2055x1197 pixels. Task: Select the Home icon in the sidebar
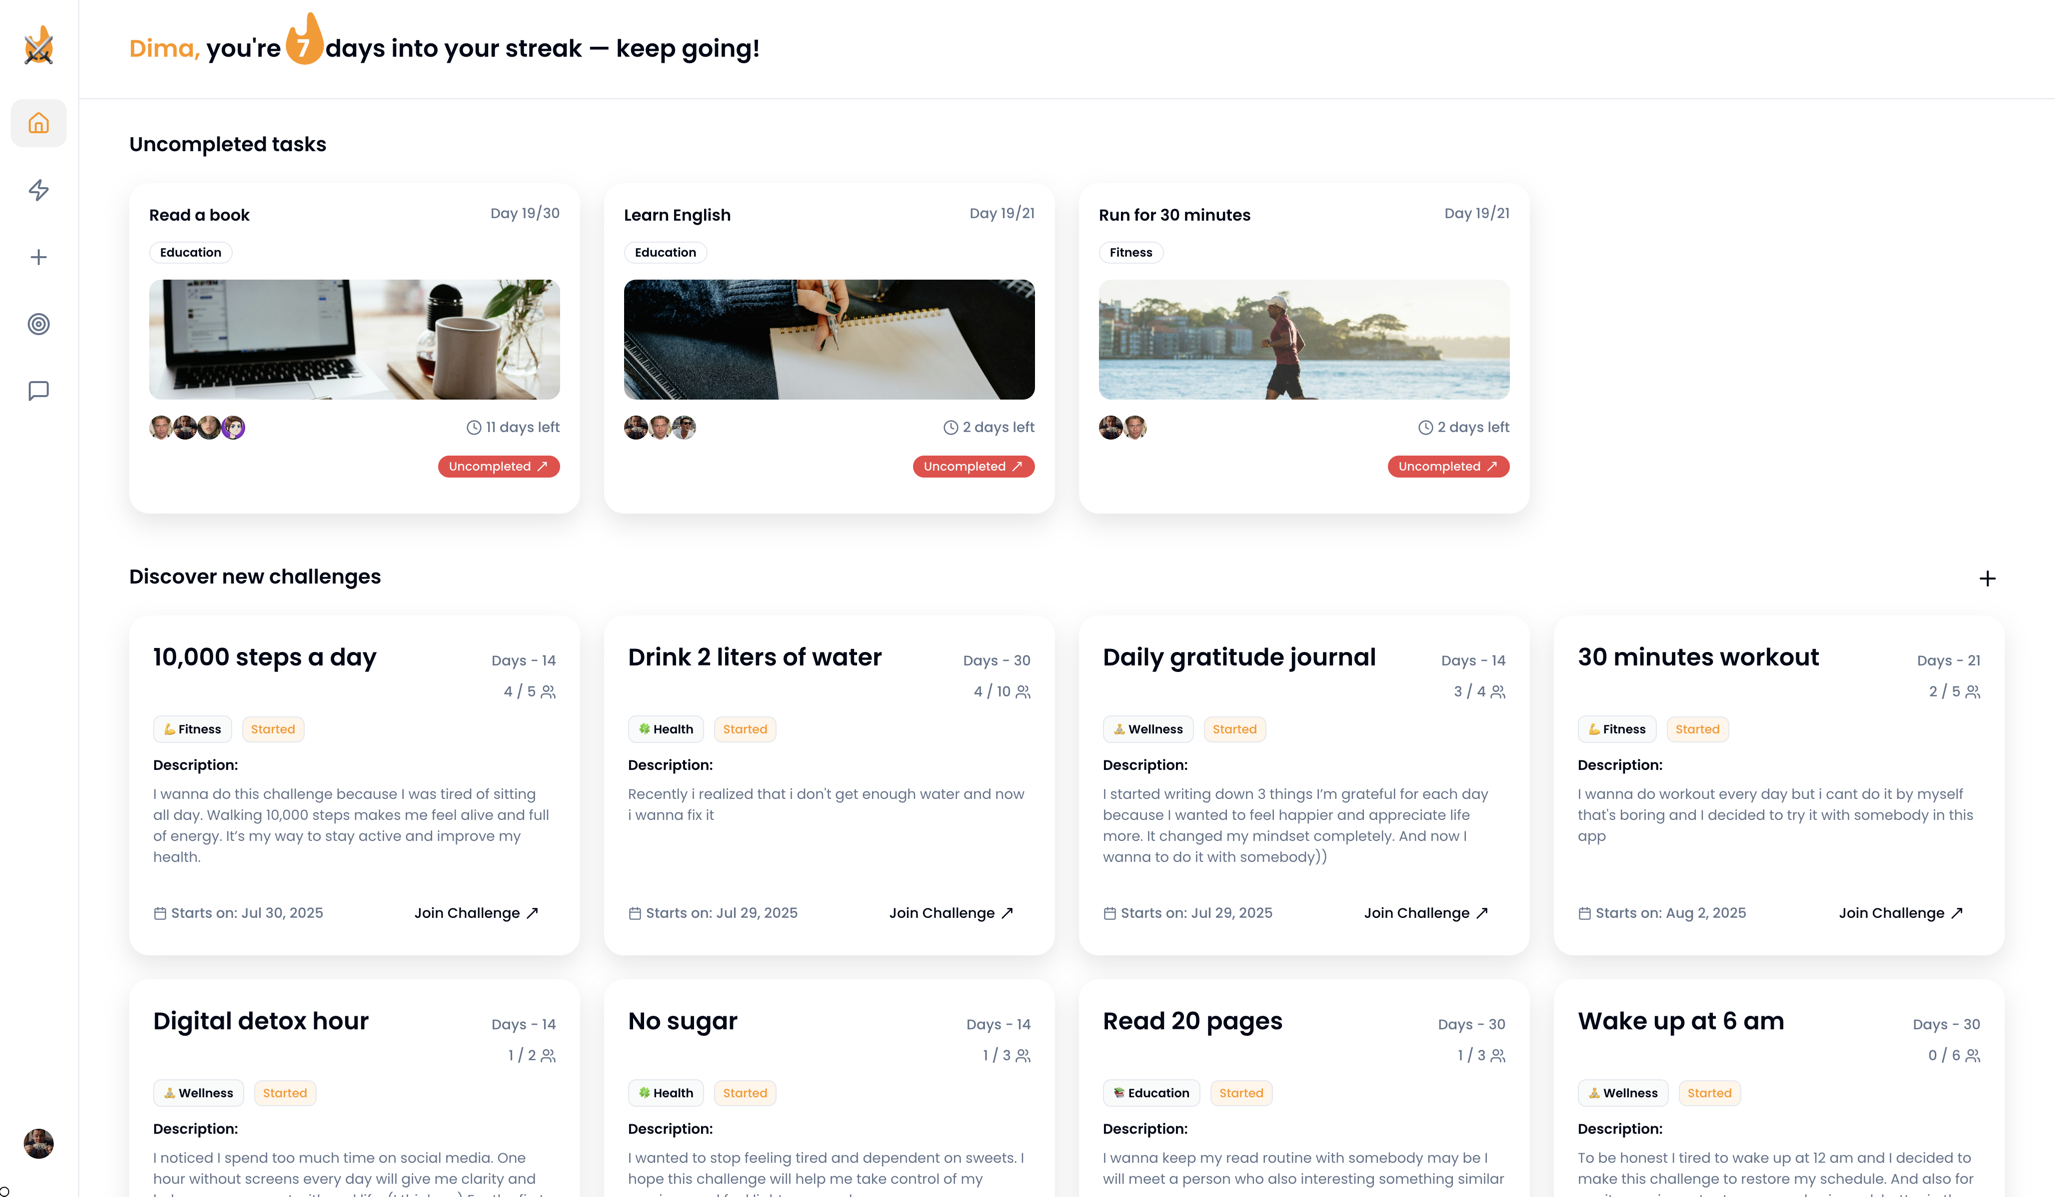point(38,122)
